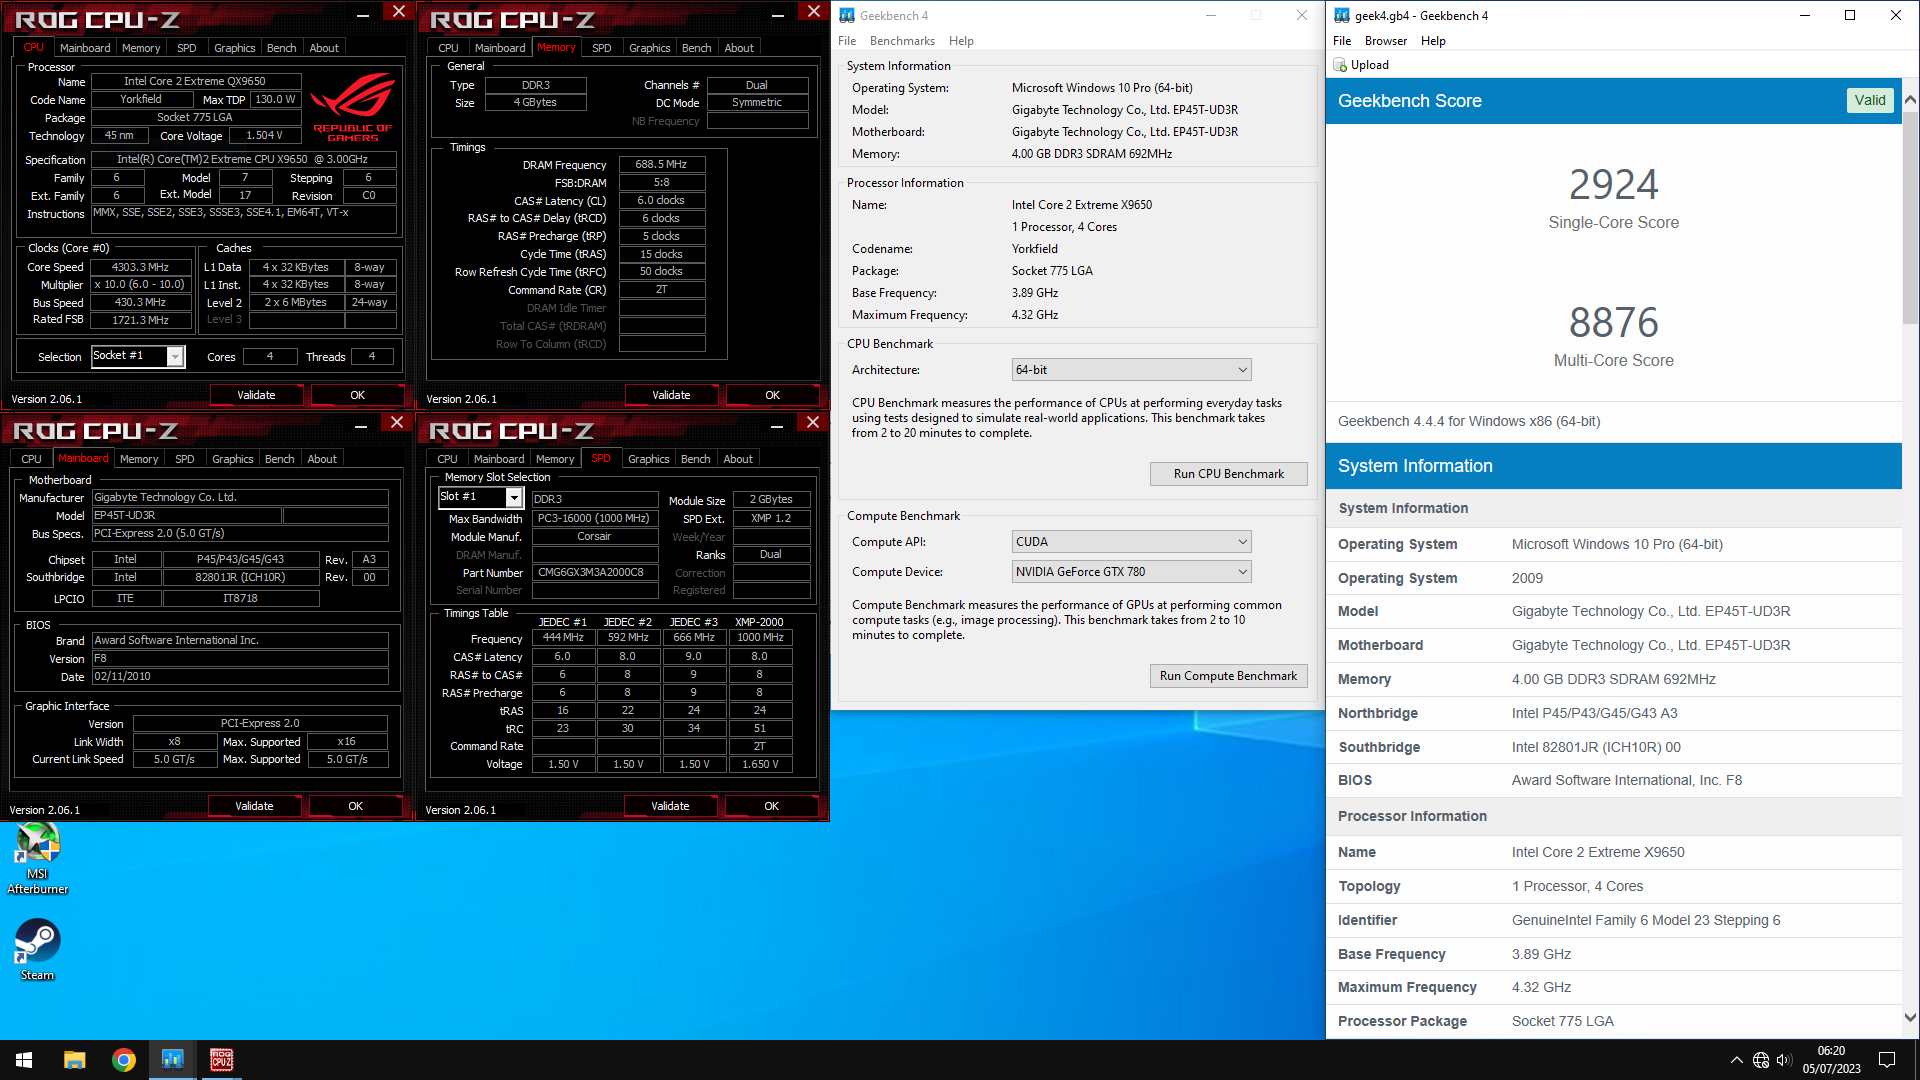Click Single-Core Score 2924
This screenshot has width=1920, height=1080.
click(1613, 184)
